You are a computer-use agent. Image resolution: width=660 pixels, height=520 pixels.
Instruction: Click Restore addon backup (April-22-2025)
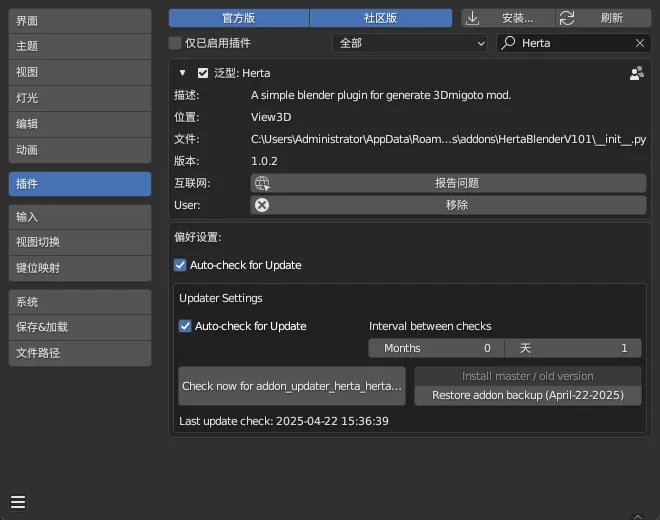coord(528,395)
